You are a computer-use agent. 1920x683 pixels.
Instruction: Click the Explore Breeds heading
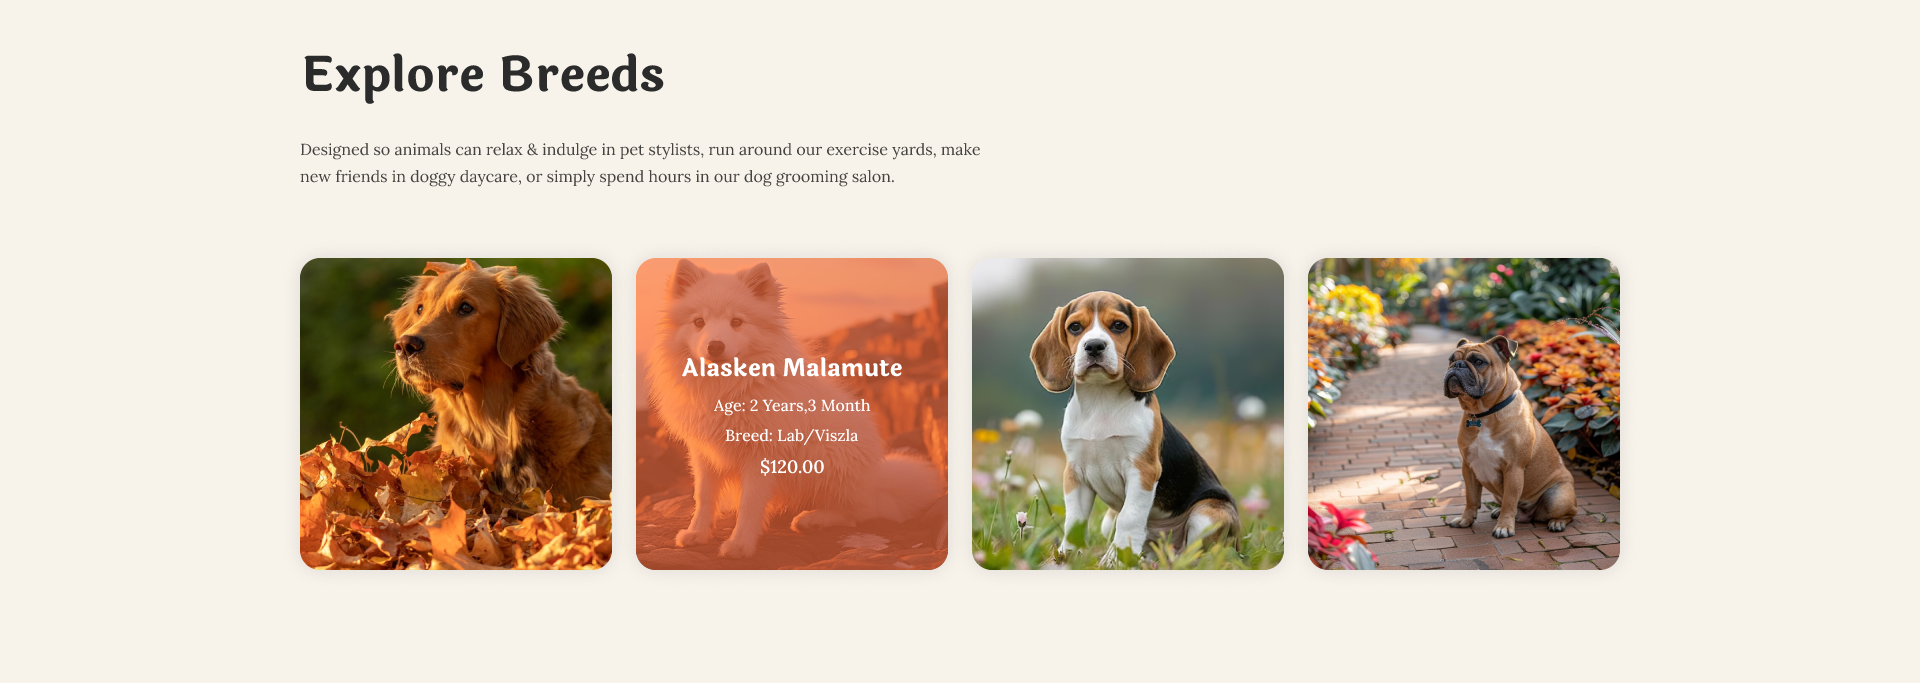[x=483, y=75]
